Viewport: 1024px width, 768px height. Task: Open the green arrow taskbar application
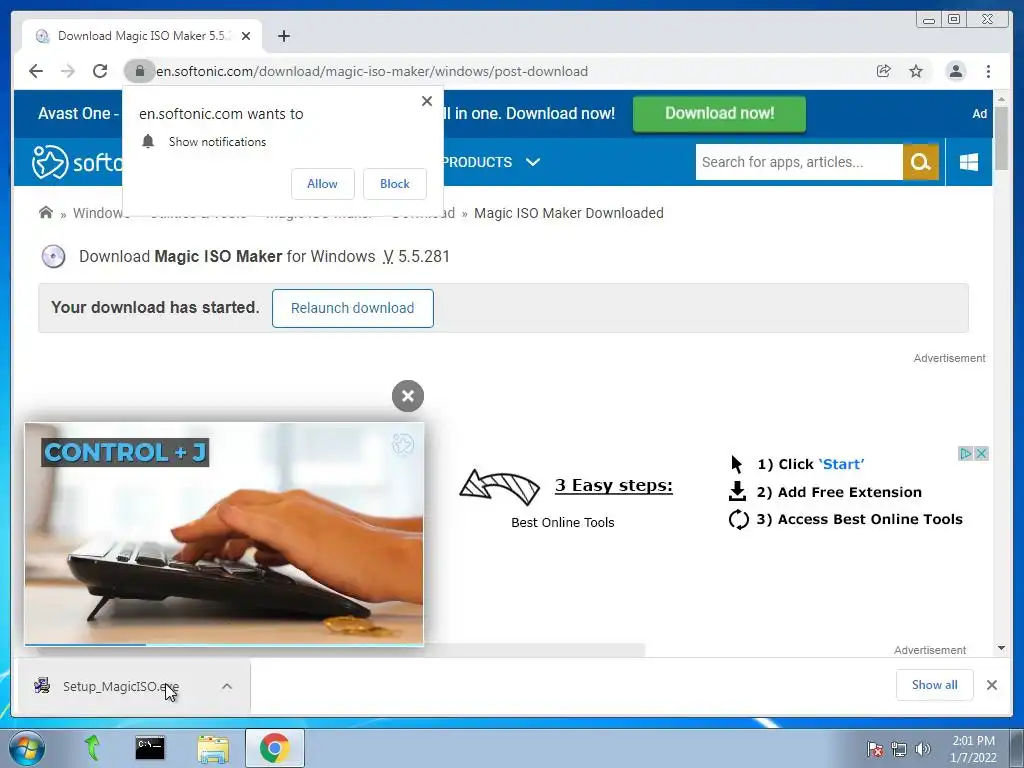[92, 748]
